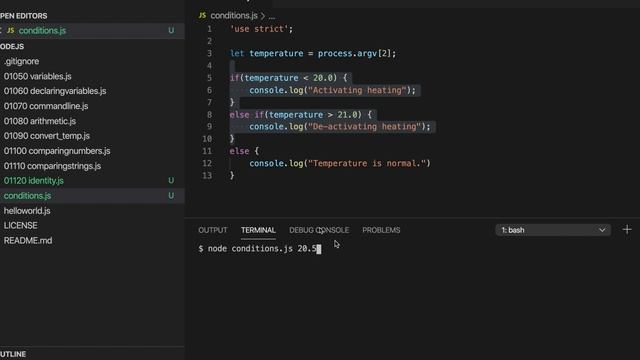Viewport: 640px width, 360px height.
Task: Switch to the Terminal panel tab
Action: (258, 230)
